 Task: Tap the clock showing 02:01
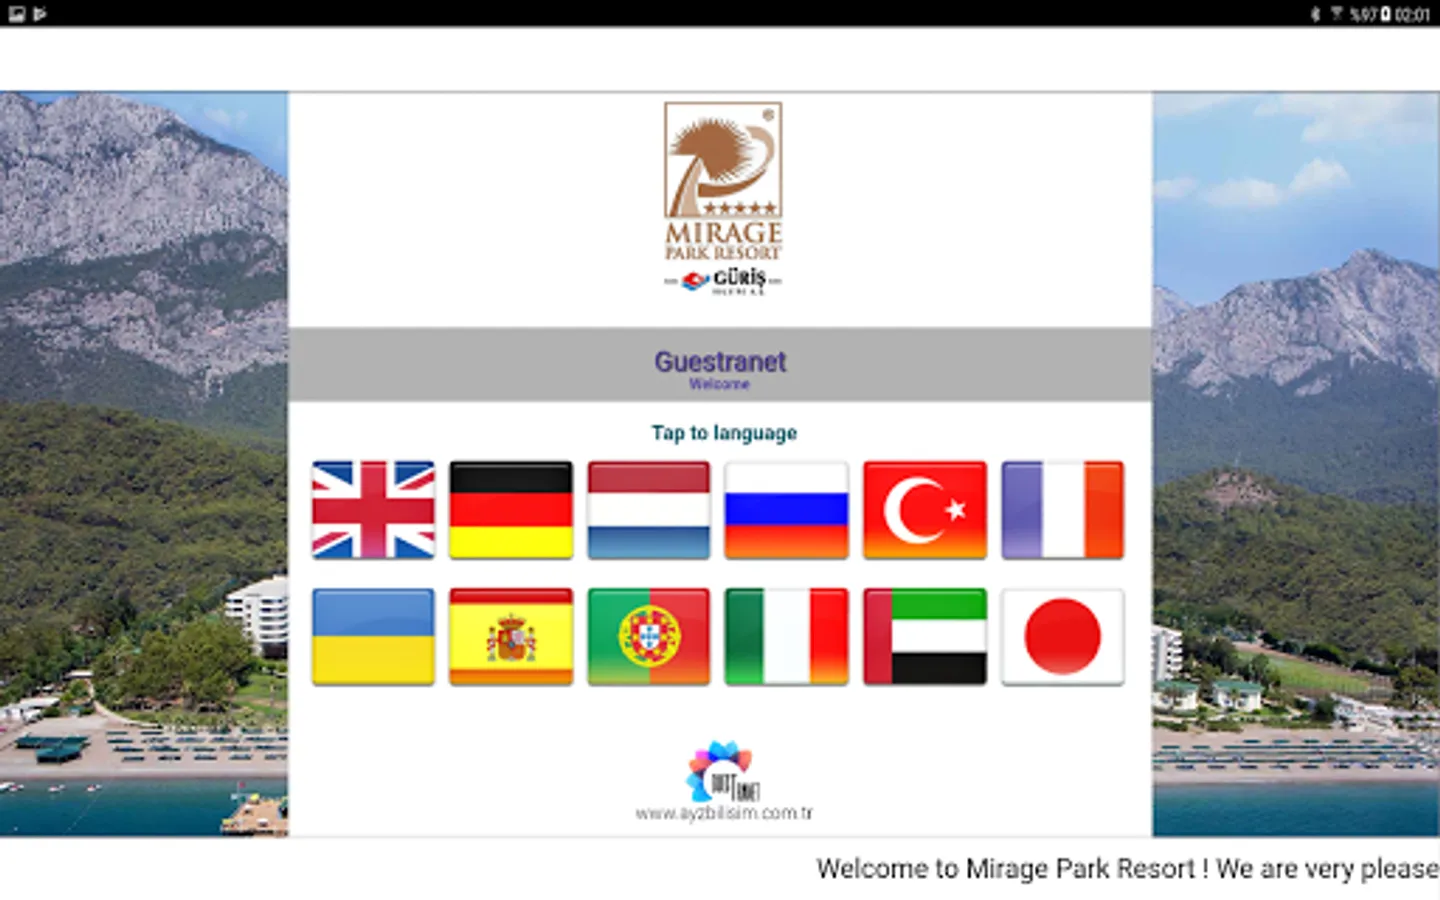pyautogui.click(x=1412, y=14)
